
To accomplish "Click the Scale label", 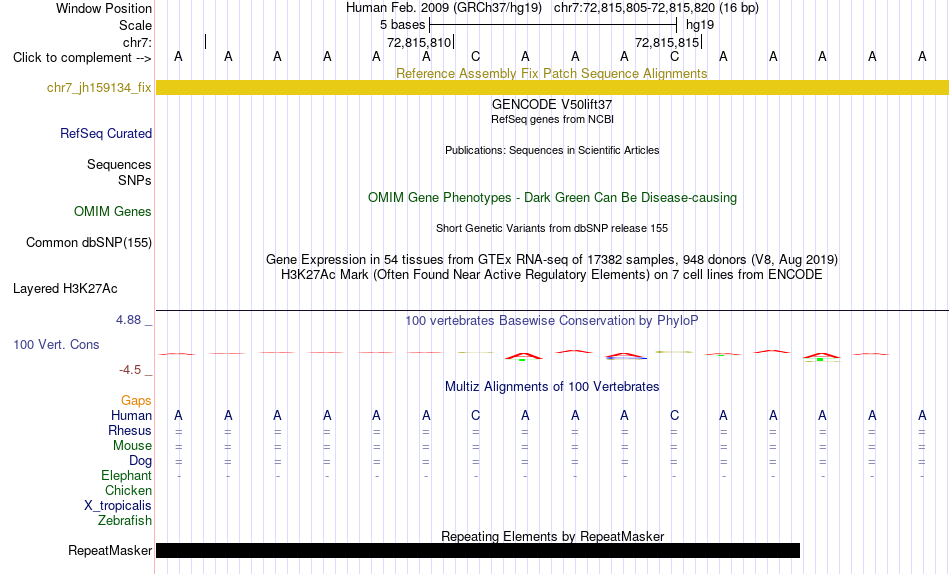I will (x=136, y=25).
